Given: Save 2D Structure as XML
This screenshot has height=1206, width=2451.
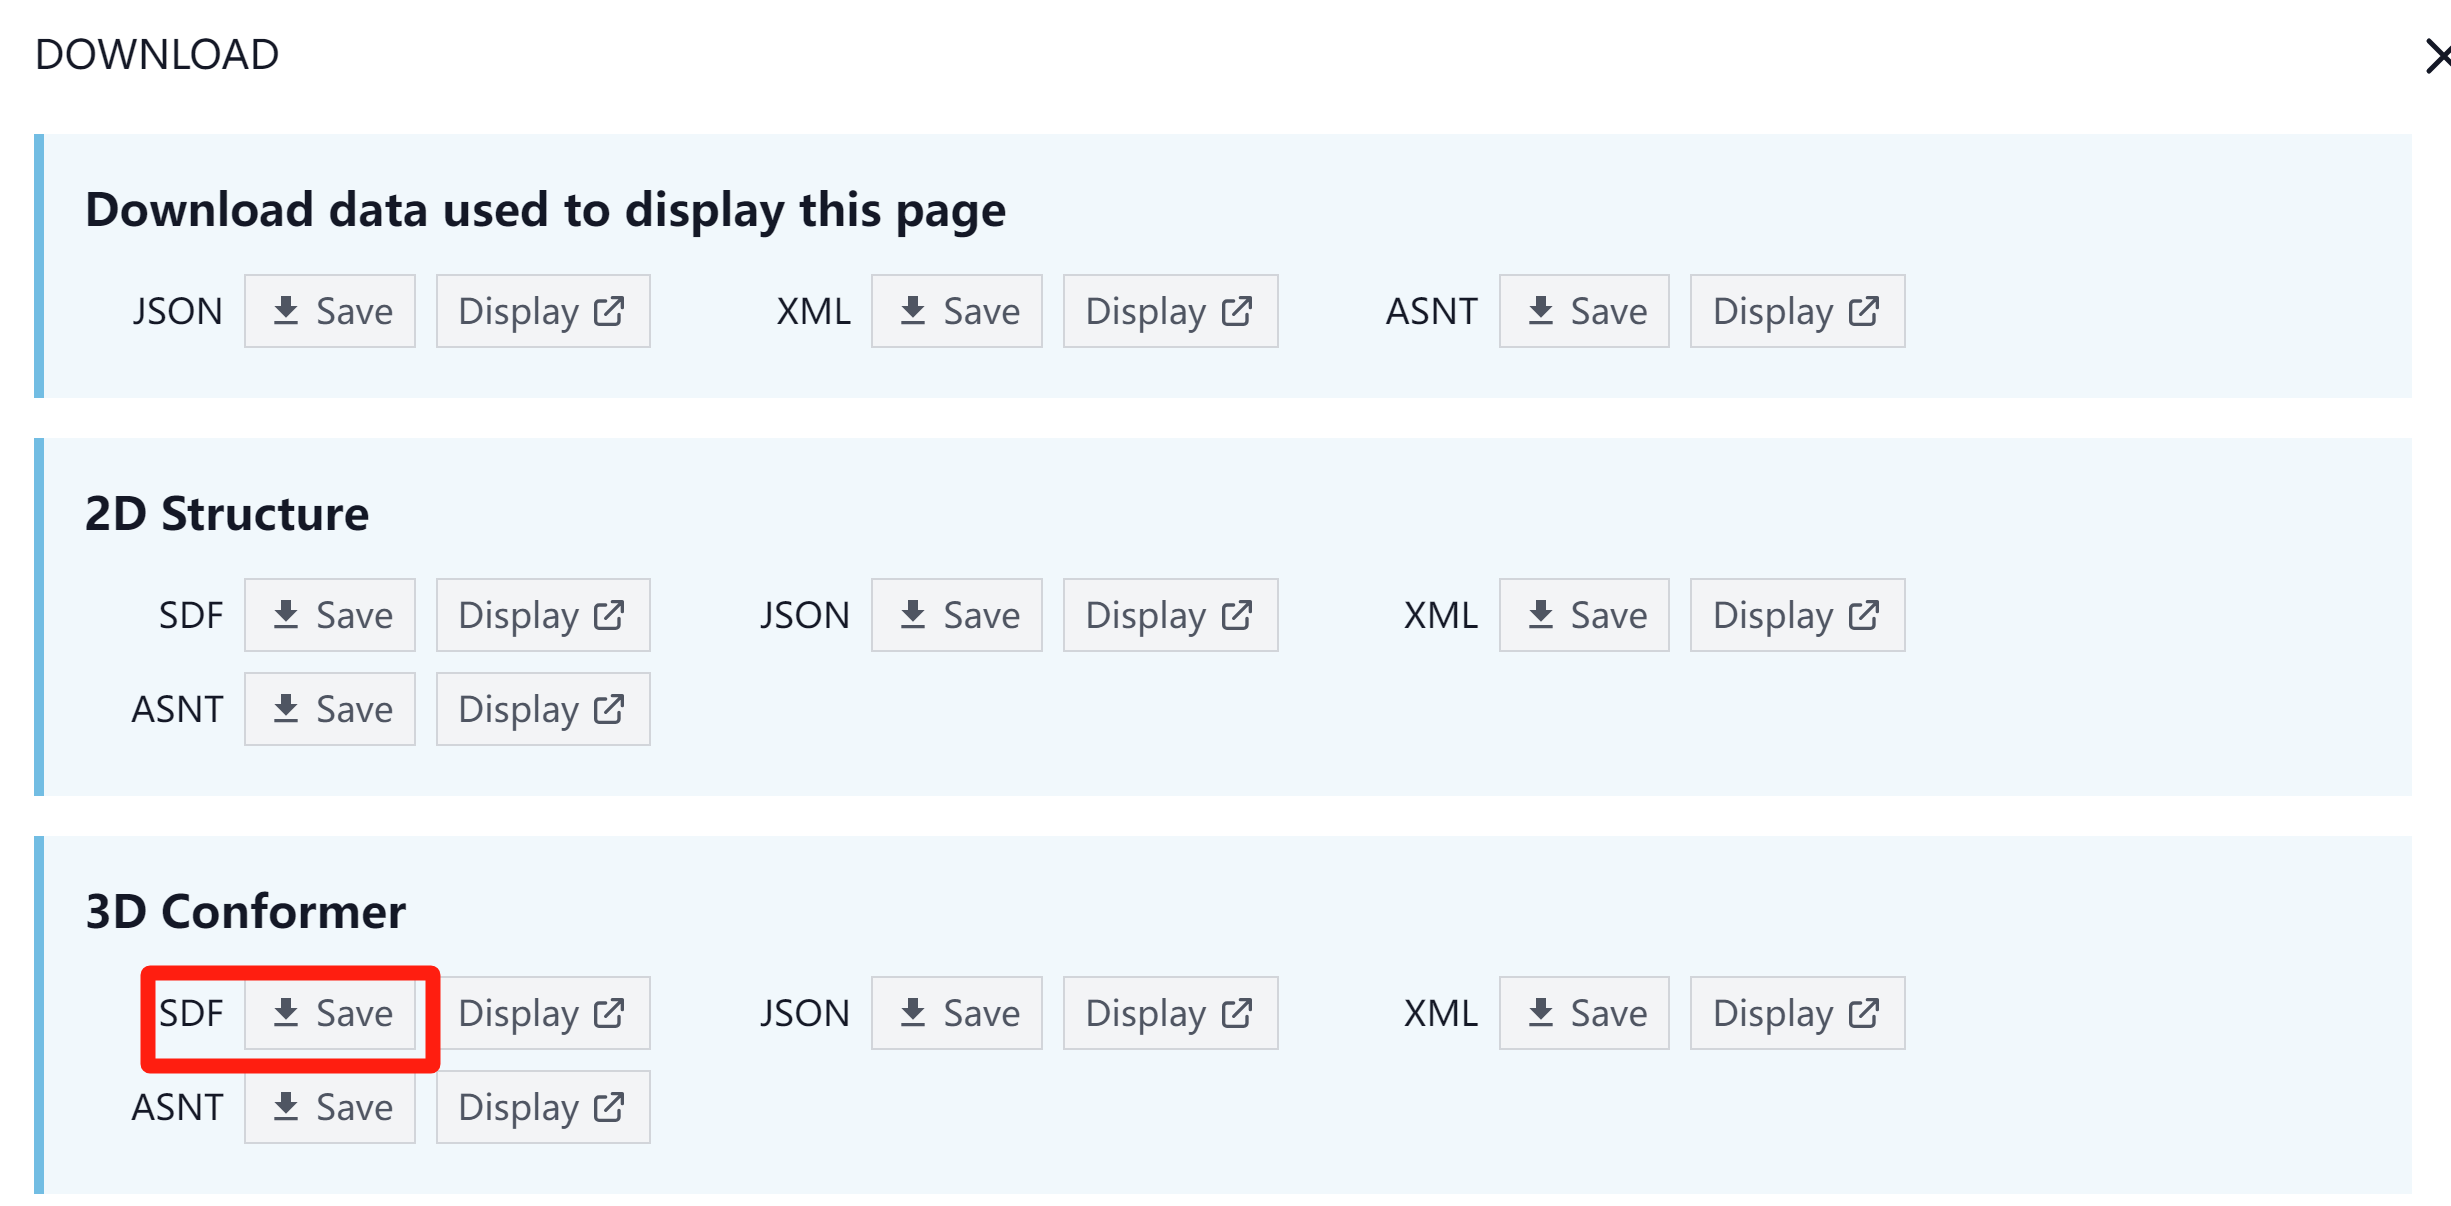Looking at the screenshot, I should point(1584,615).
